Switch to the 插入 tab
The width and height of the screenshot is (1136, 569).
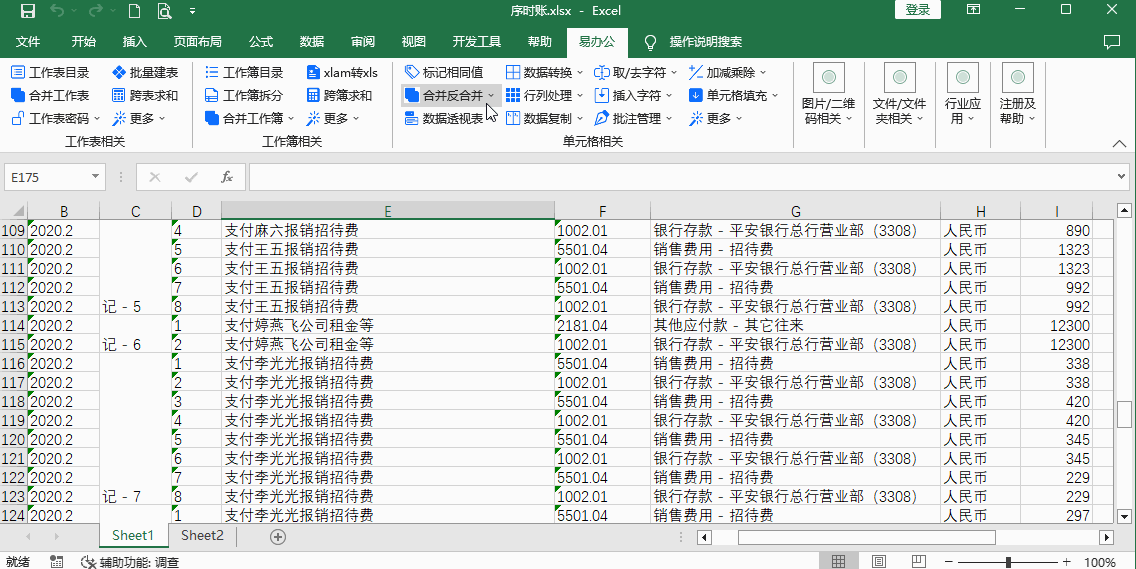134,42
